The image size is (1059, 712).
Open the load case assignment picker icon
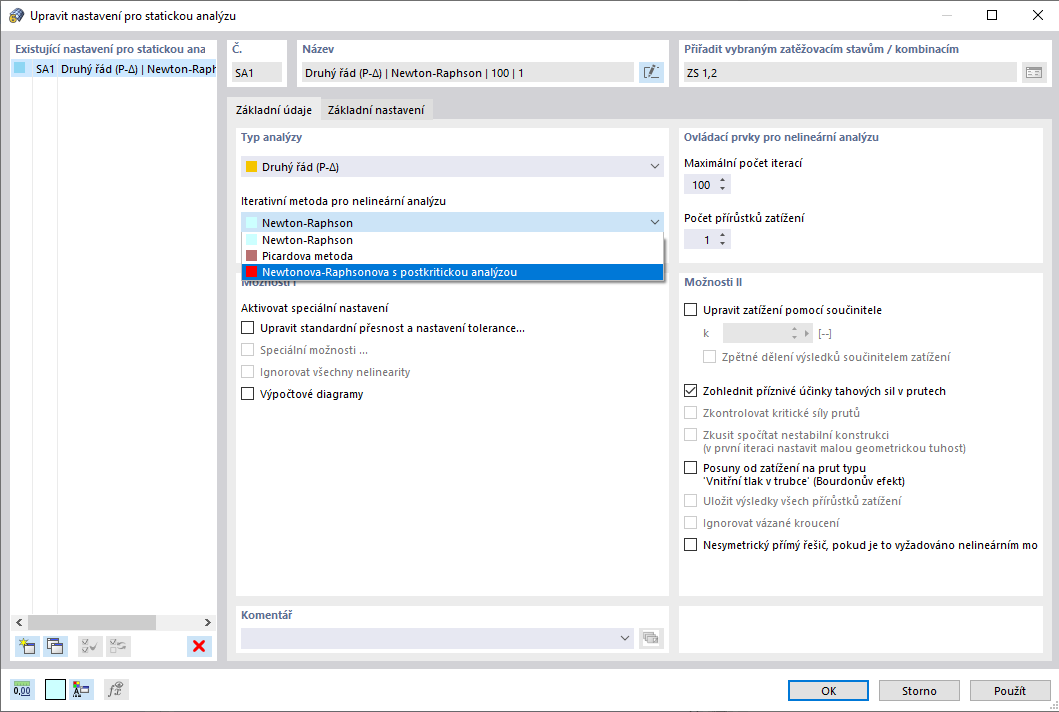pos(1033,72)
